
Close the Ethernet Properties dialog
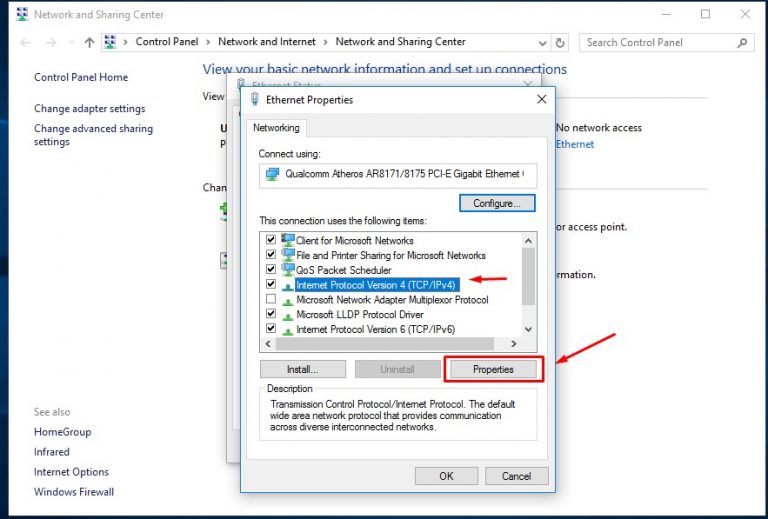pyautogui.click(x=541, y=99)
